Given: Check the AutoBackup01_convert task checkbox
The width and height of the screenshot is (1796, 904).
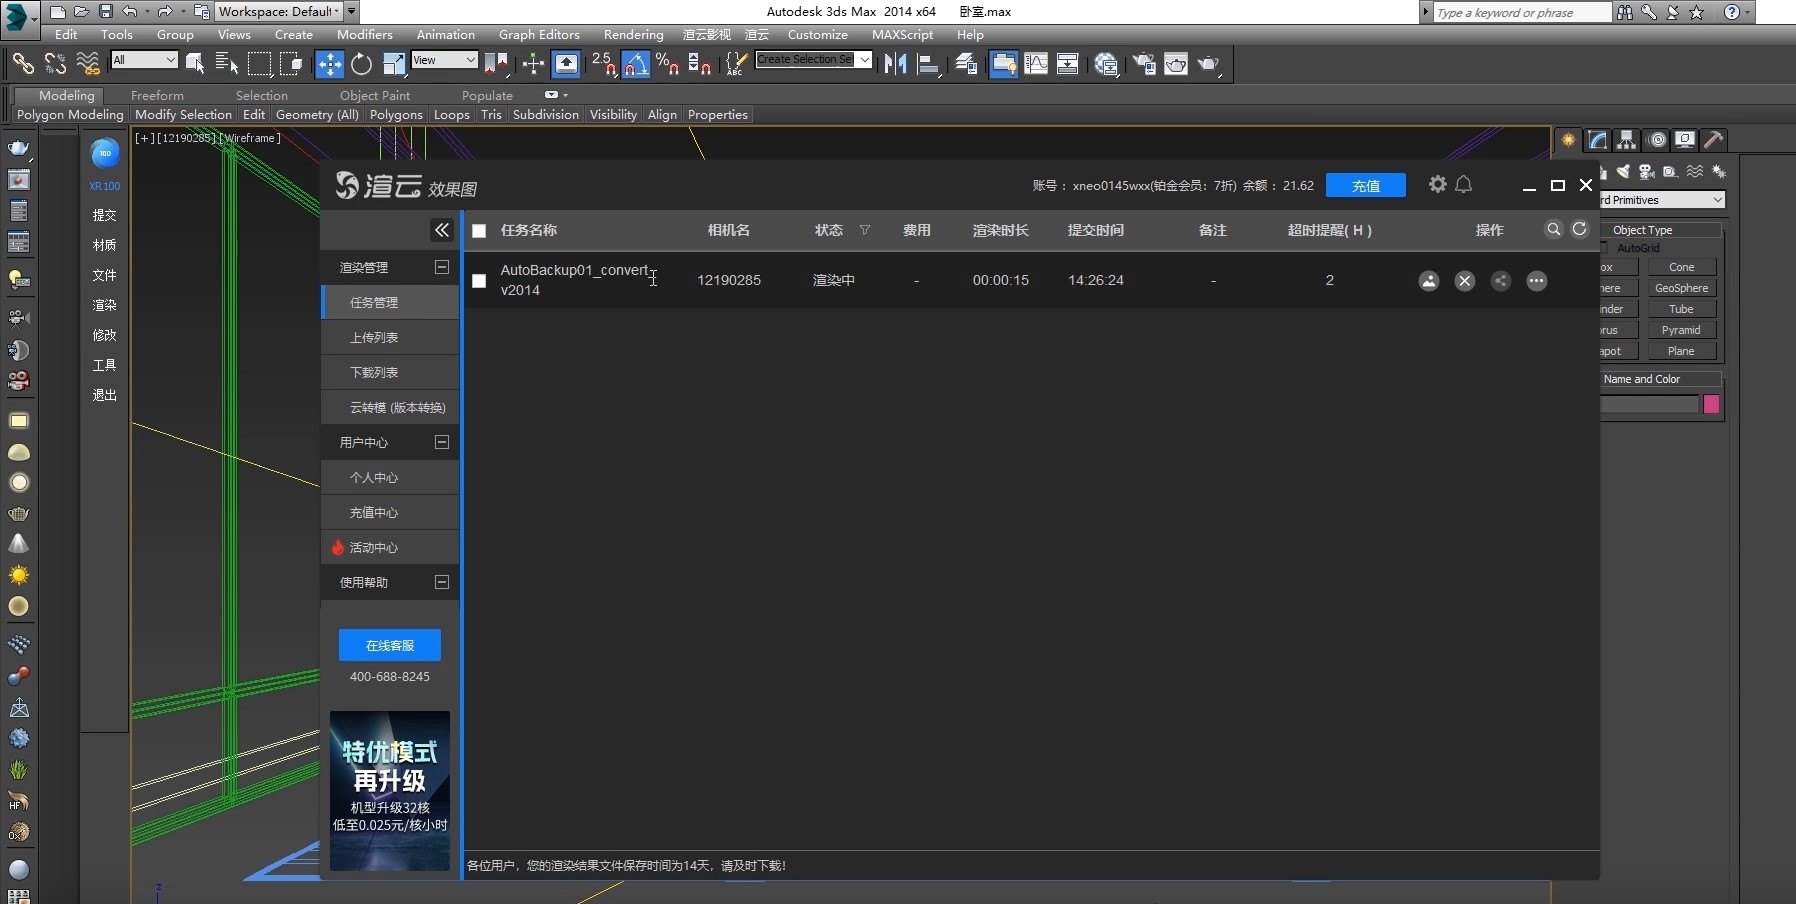Looking at the screenshot, I should [479, 281].
